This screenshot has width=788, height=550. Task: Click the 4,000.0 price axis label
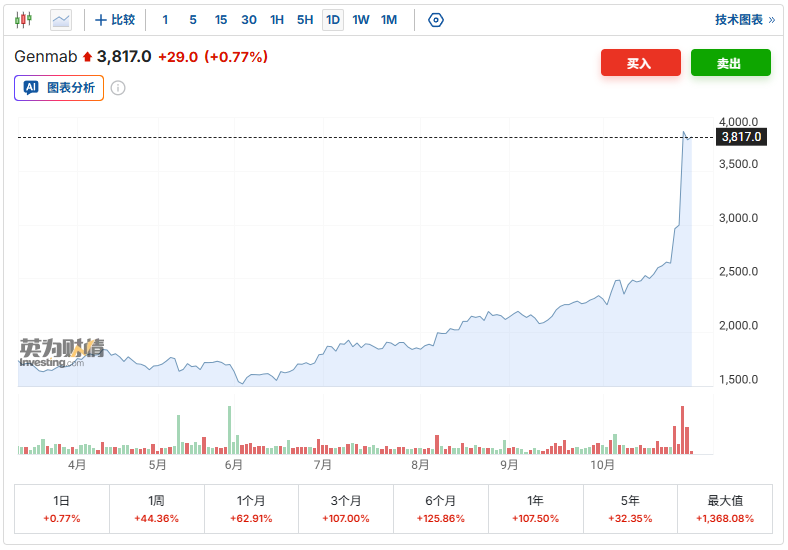(738, 122)
